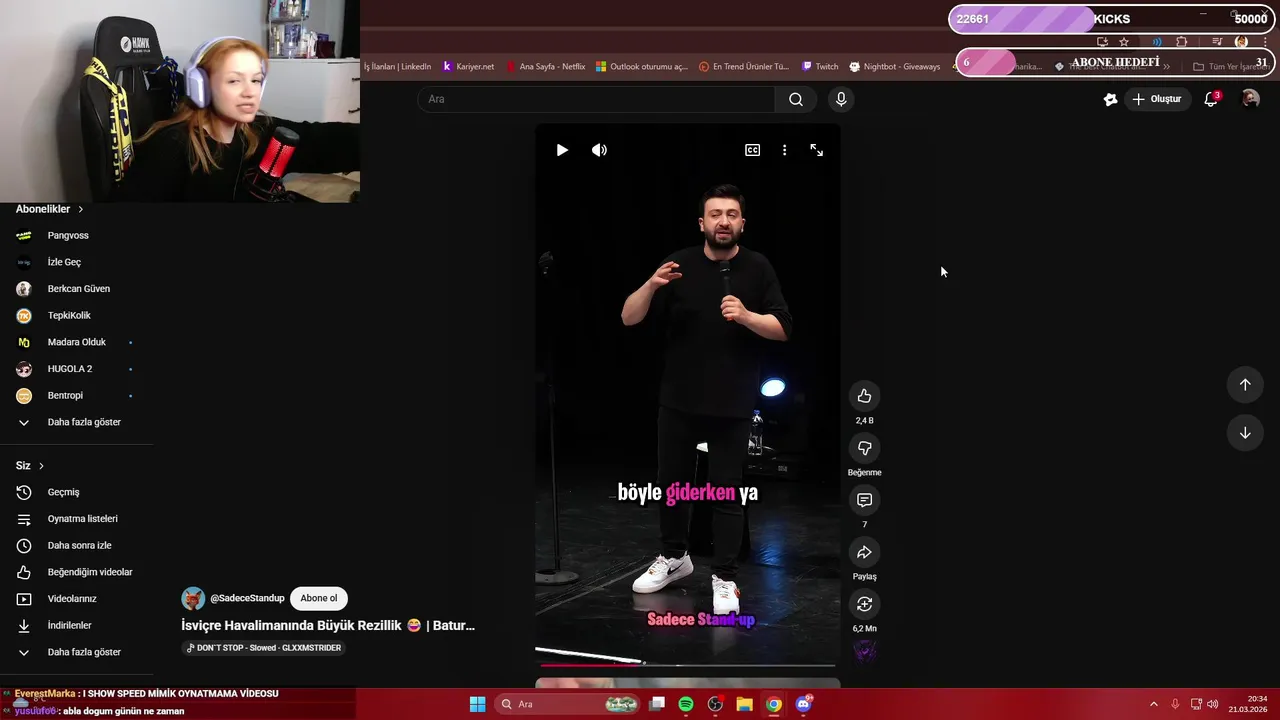Show hidden system tray icons chevron
Viewport: 1280px width, 720px height.
pos(1153,704)
